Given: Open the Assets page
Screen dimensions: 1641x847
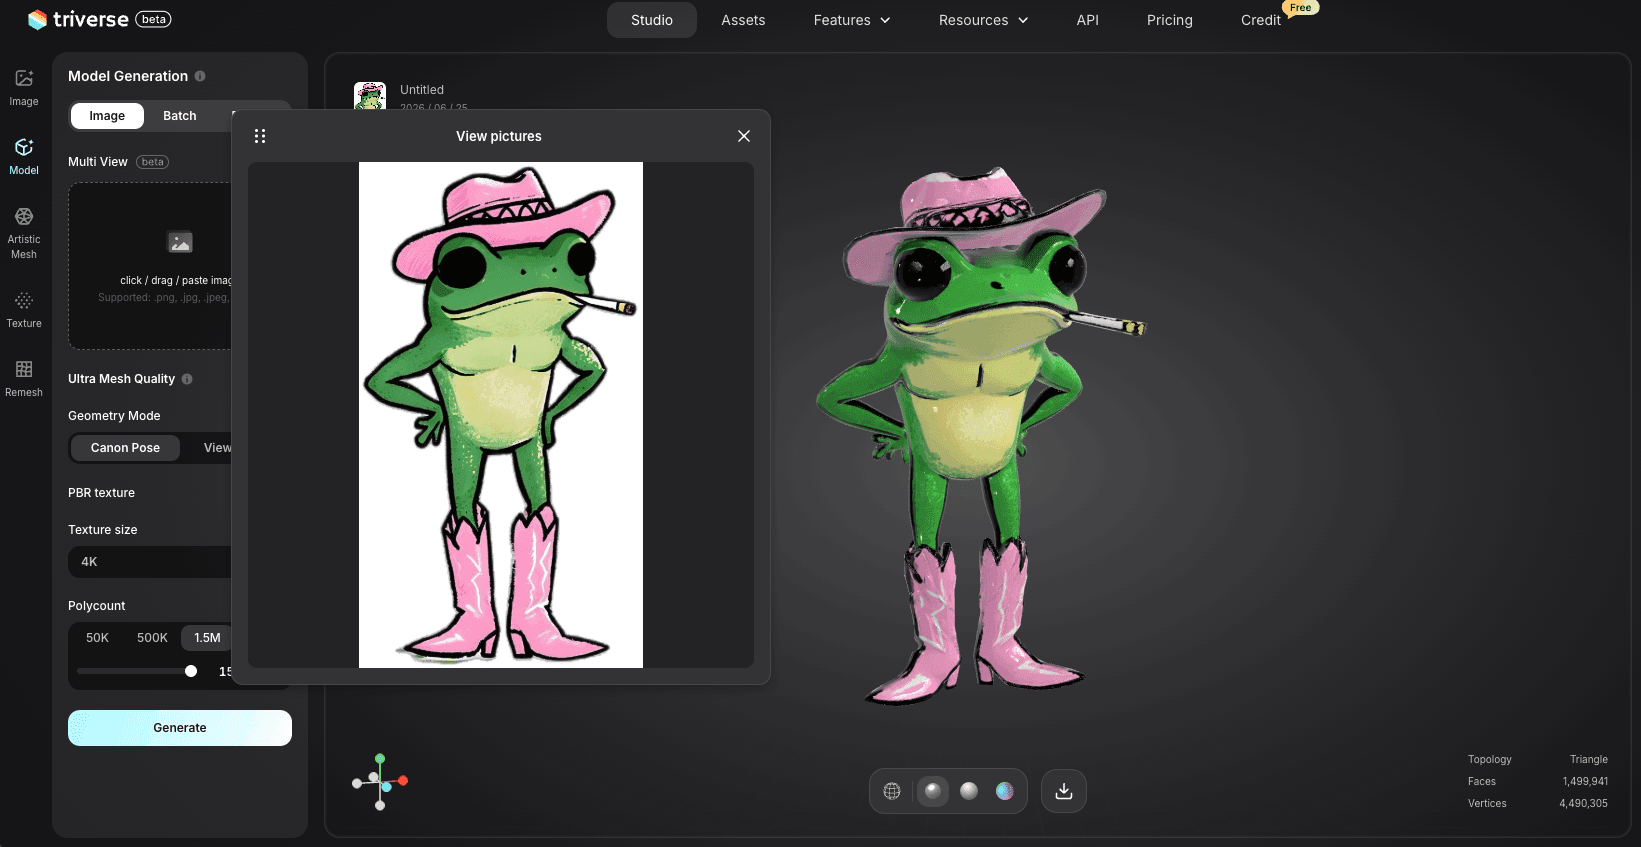Looking at the screenshot, I should [x=743, y=20].
